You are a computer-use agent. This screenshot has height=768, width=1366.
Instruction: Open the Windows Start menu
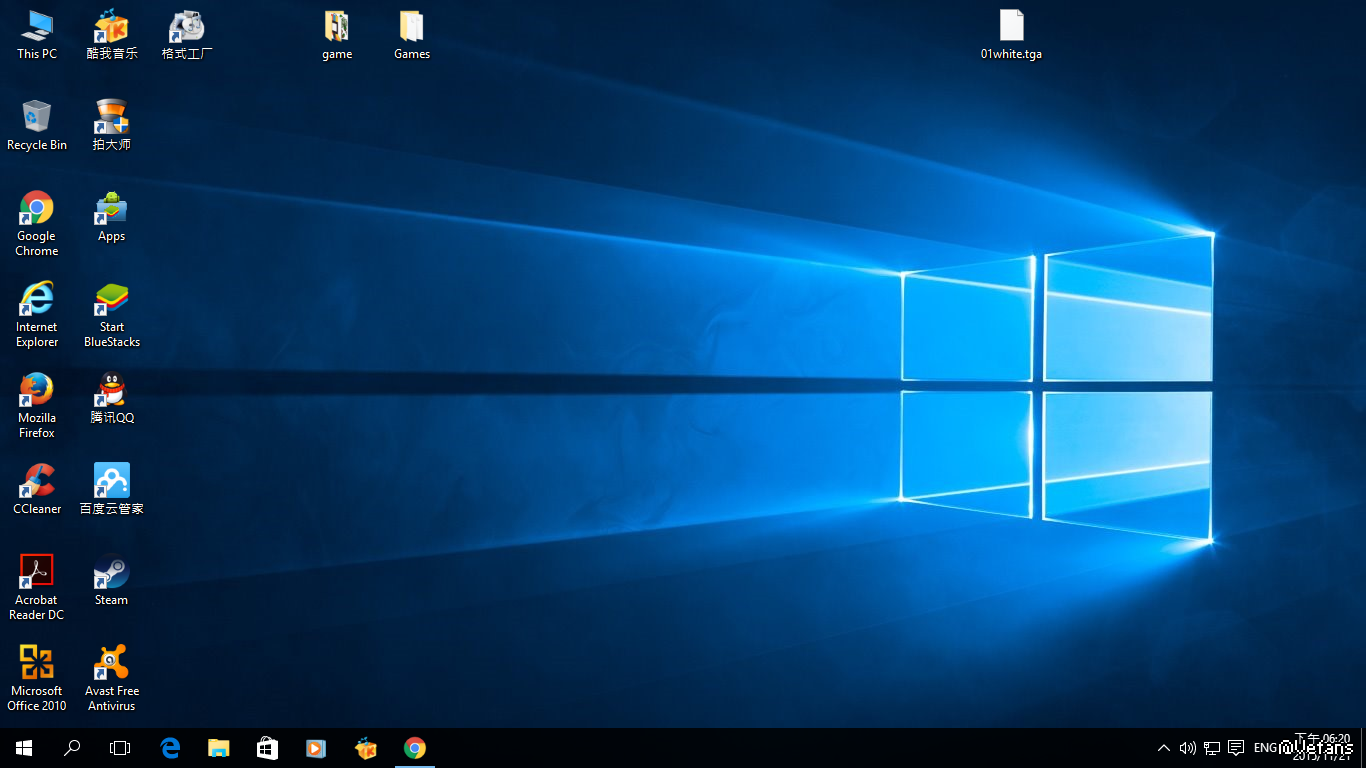click(x=24, y=748)
